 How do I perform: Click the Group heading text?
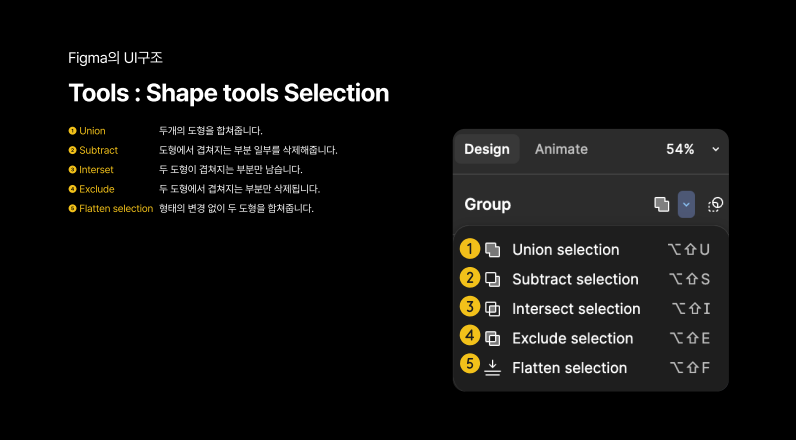coord(487,205)
